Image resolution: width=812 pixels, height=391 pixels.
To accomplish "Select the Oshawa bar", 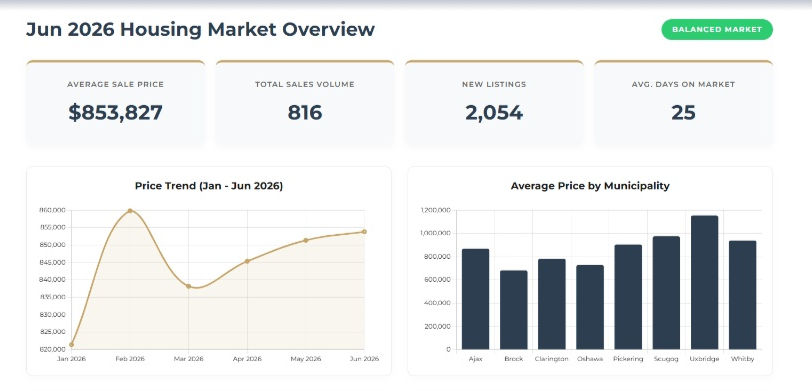I will click(x=590, y=307).
